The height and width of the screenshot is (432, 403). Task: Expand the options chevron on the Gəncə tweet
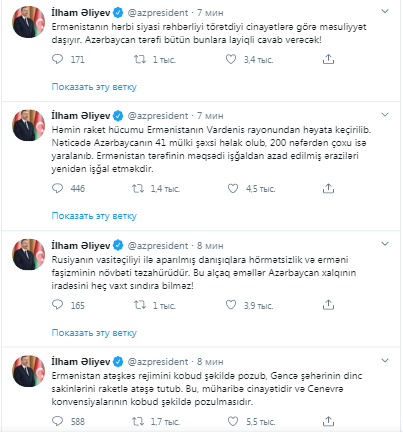point(385,361)
